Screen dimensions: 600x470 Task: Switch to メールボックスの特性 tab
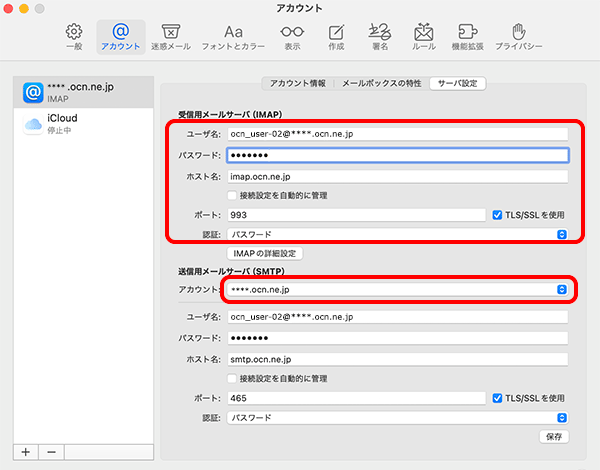[x=382, y=83]
